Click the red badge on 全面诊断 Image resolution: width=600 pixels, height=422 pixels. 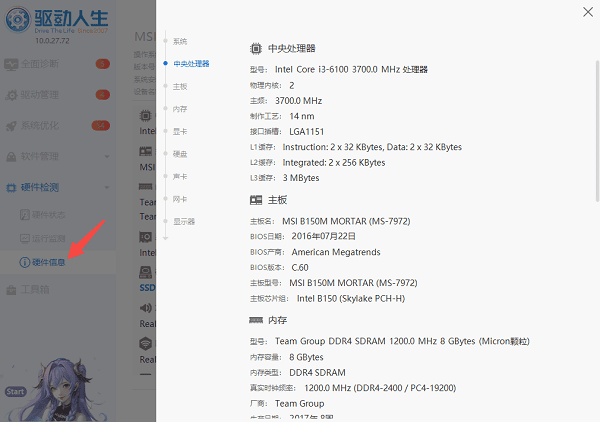(103, 64)
